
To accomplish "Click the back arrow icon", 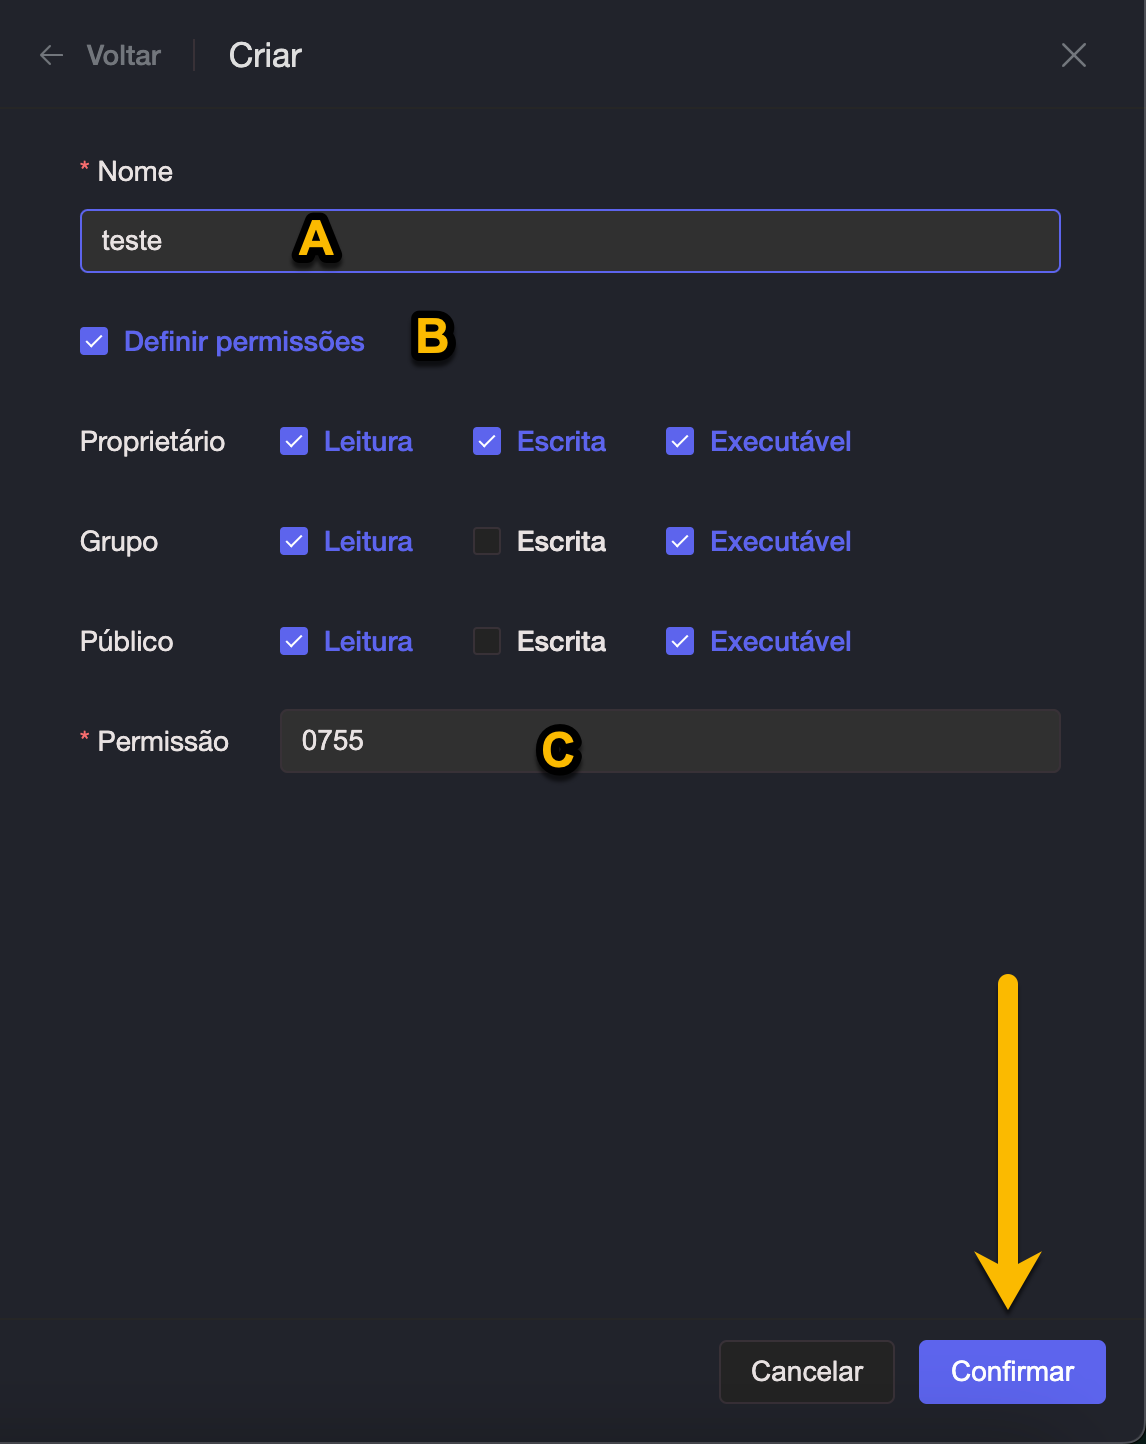I will tap(51, 55).
